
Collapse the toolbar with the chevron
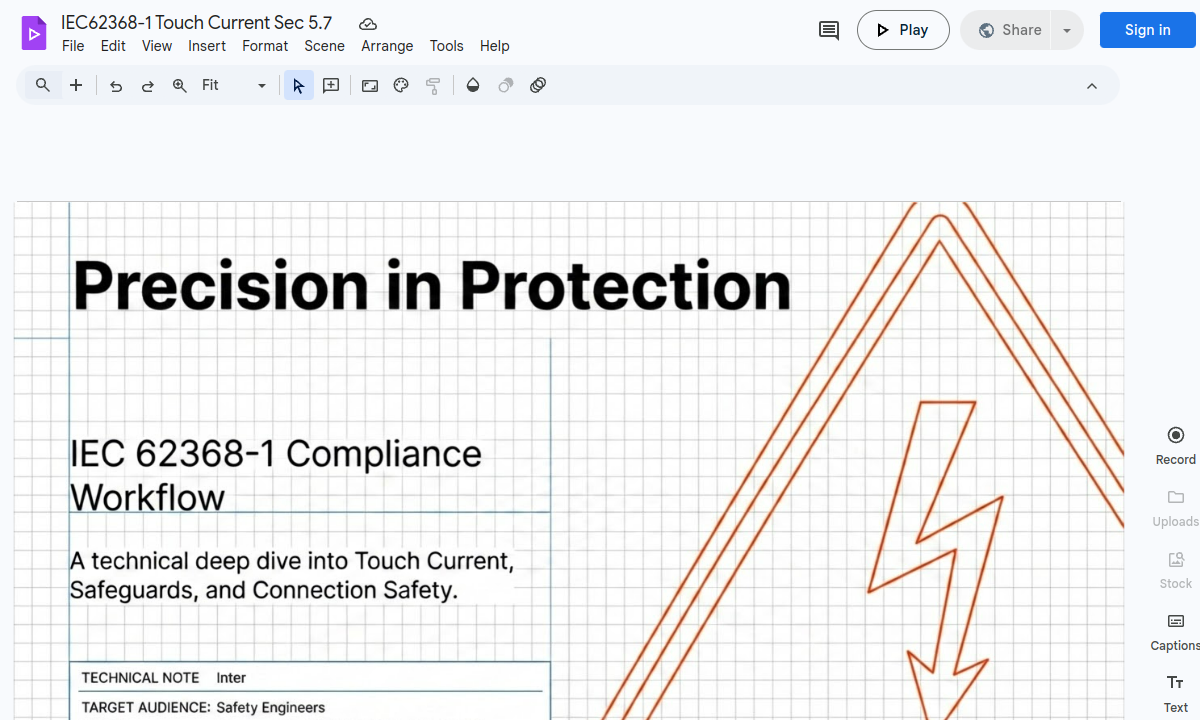[x=1092, y=85]
